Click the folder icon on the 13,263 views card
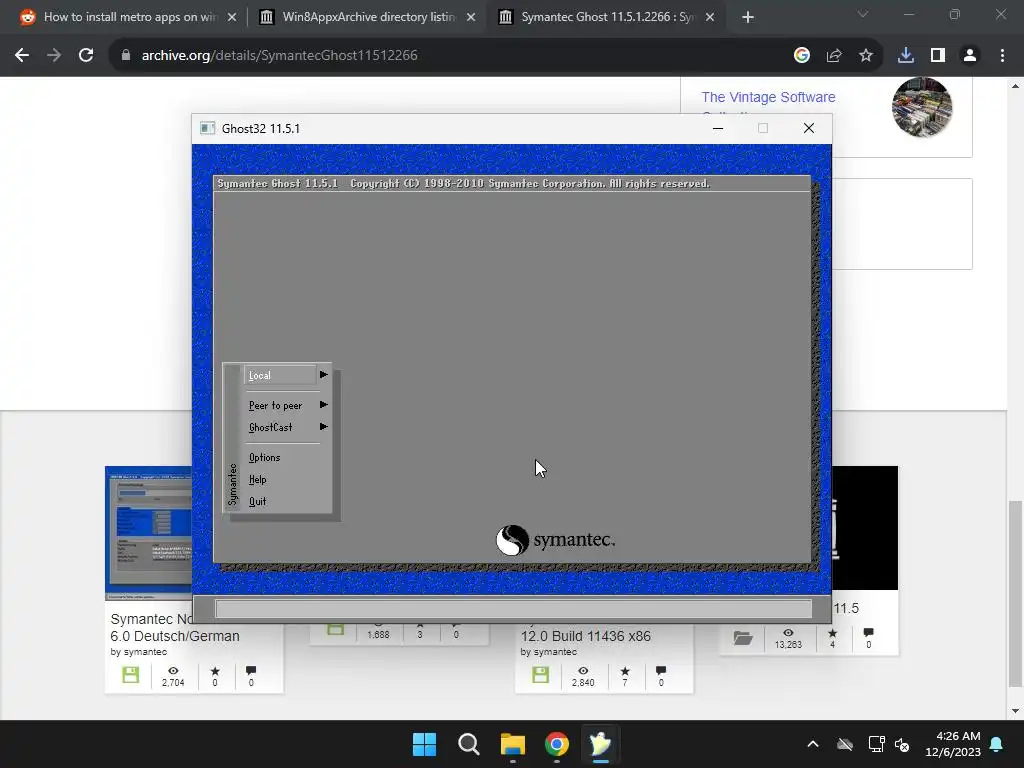Image resolution: width=1024 pixels, height=768 pixels. pyautogui.click(x=743, y=637)
